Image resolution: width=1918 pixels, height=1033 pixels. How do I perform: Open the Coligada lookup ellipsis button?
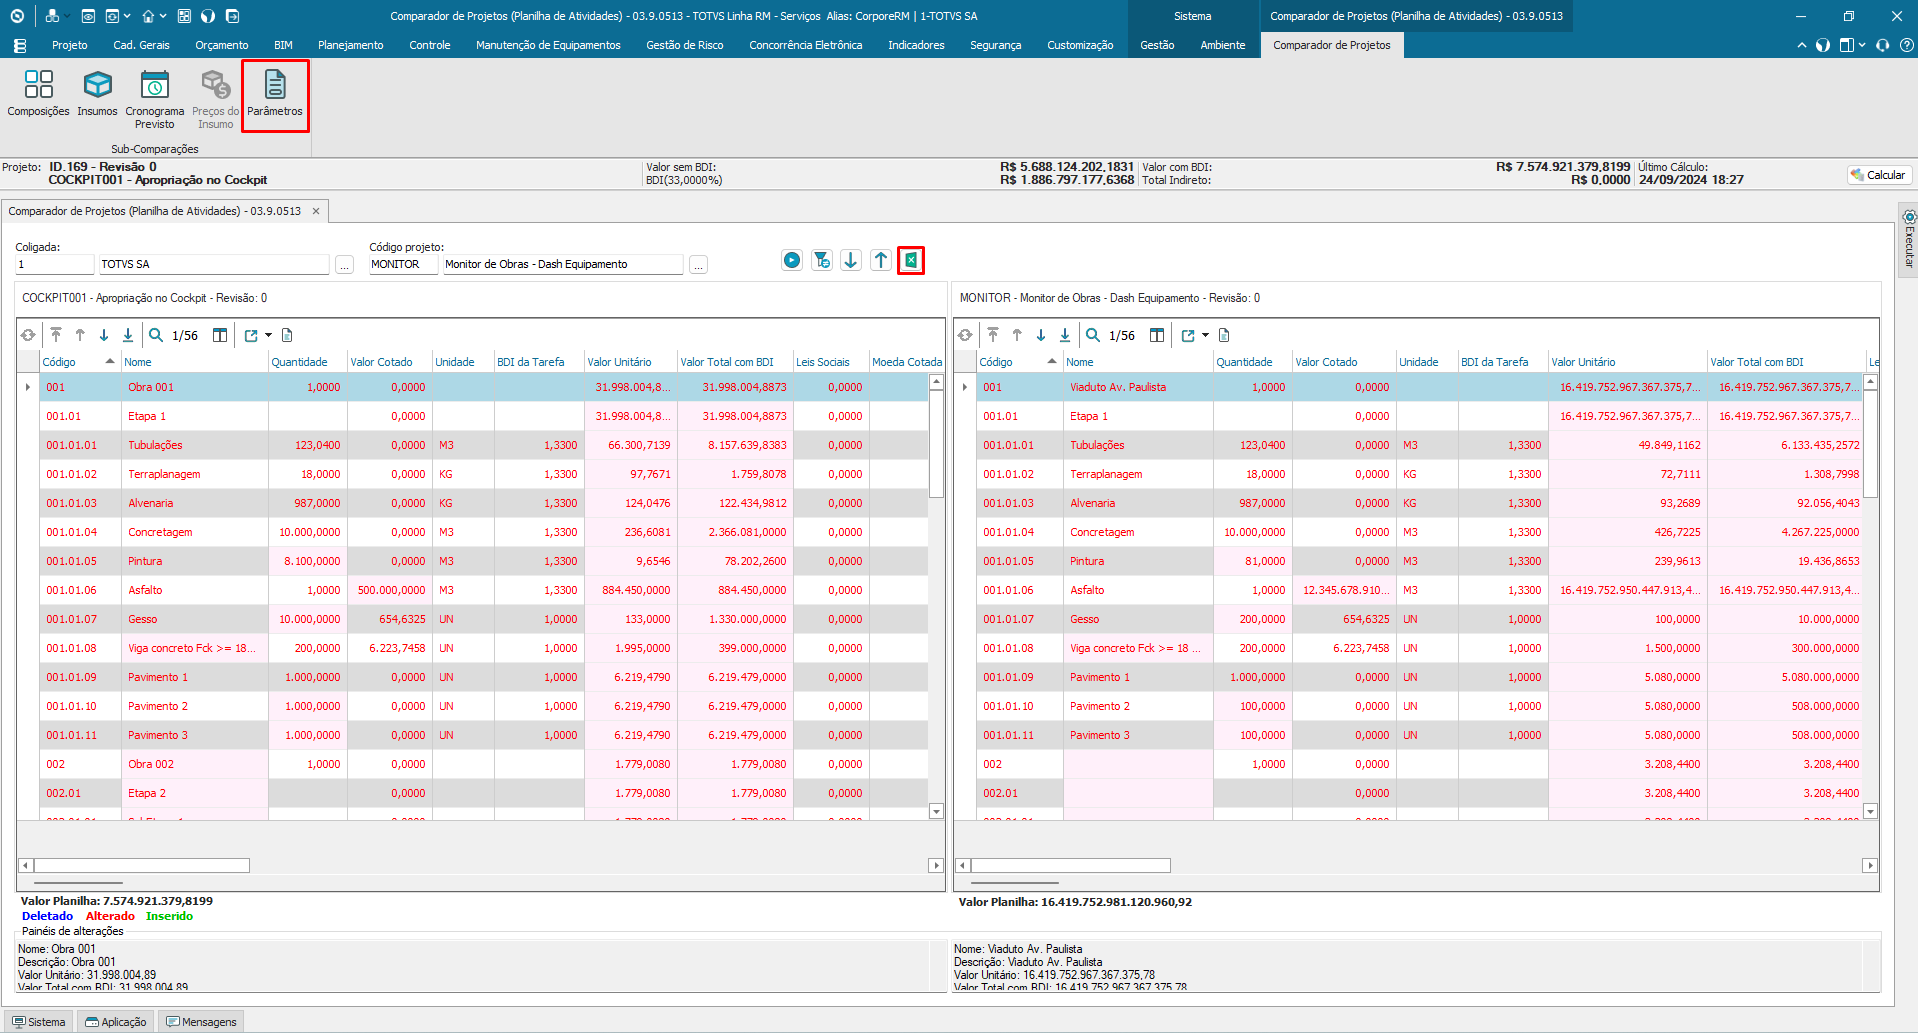345,265
